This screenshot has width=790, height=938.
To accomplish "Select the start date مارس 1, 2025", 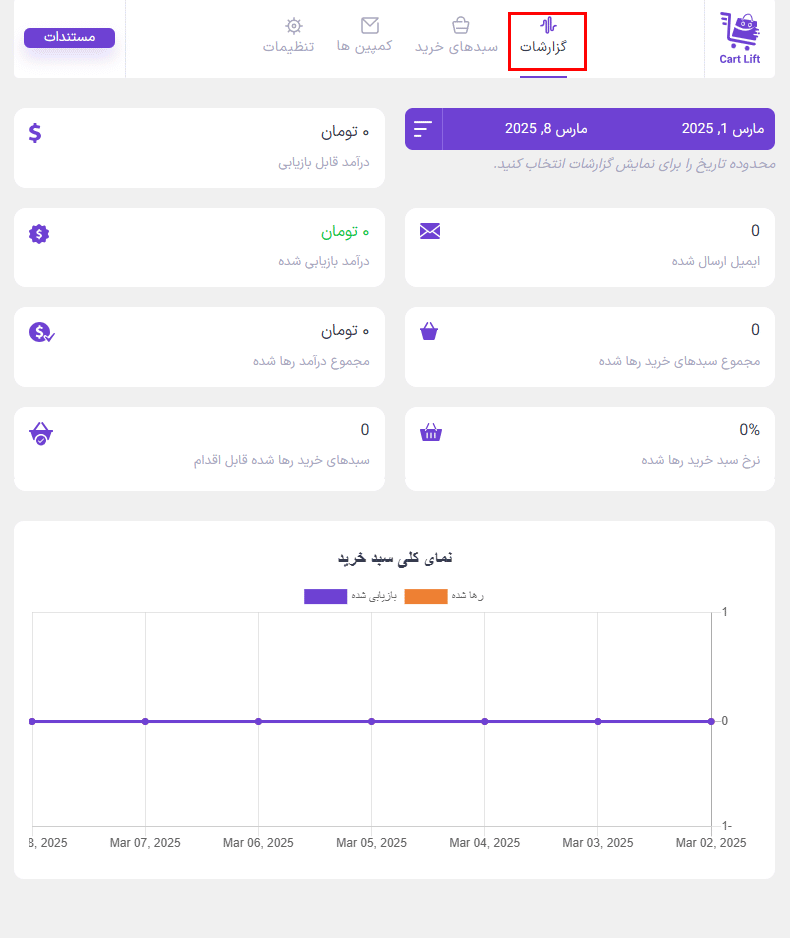I will coord(722,129).
